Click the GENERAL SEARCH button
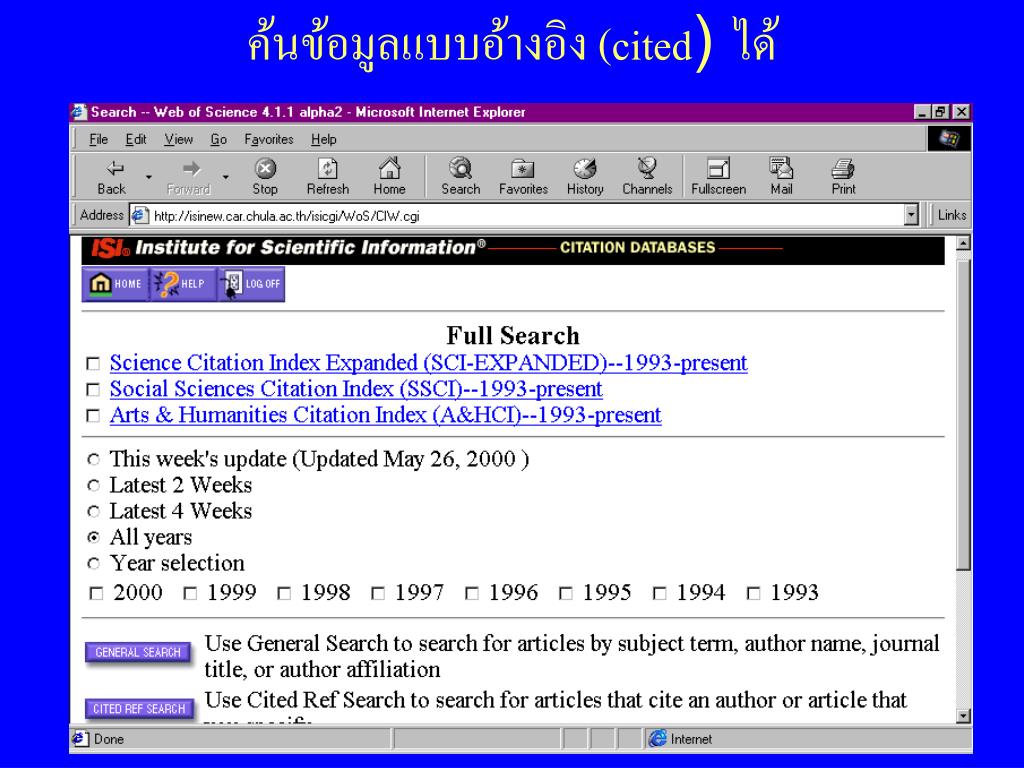Screen dimensions: 1024x768 (138, 652)
